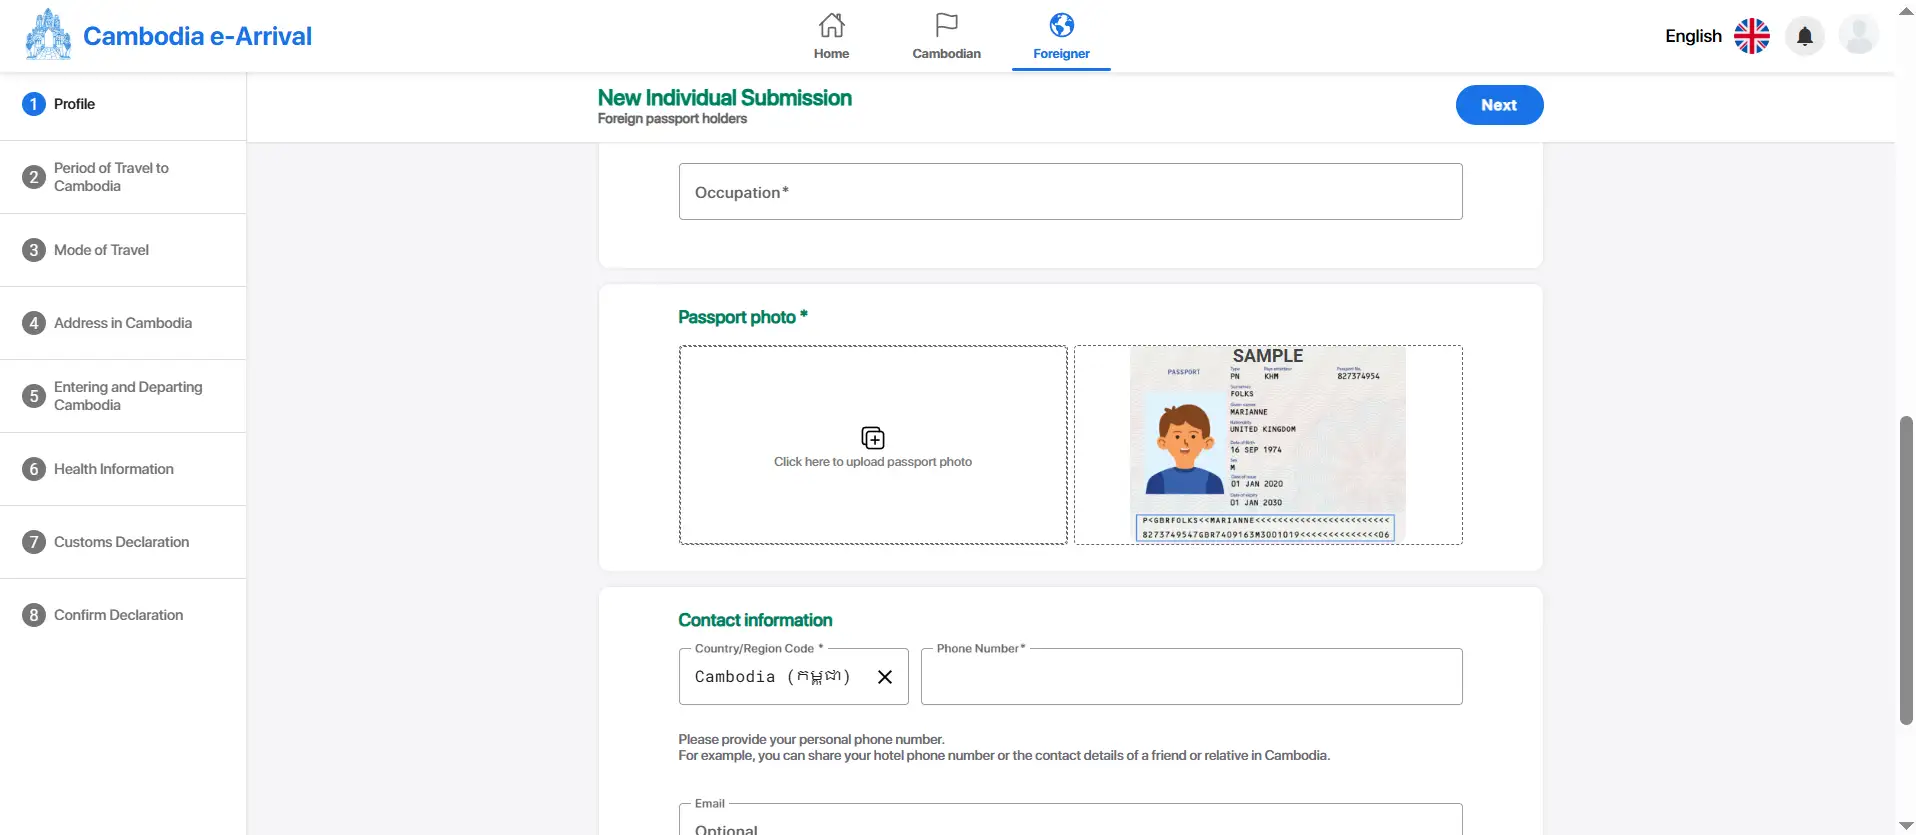Focus the Occupation input field

[1070, 192]
